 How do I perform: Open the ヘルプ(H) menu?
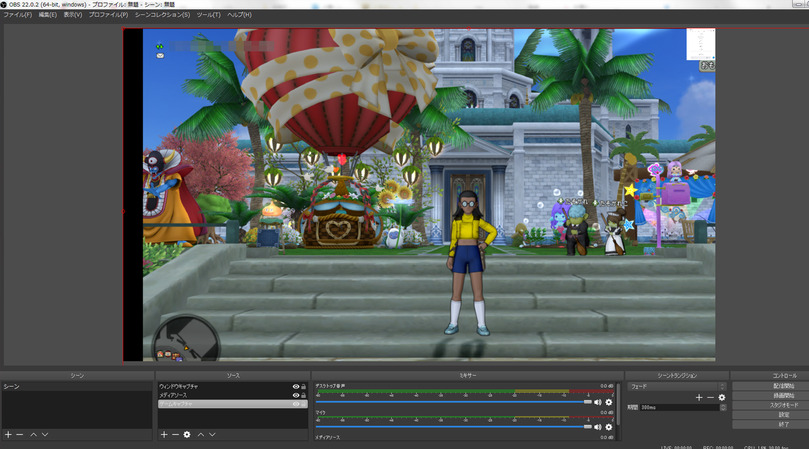[x=240, y=15]
